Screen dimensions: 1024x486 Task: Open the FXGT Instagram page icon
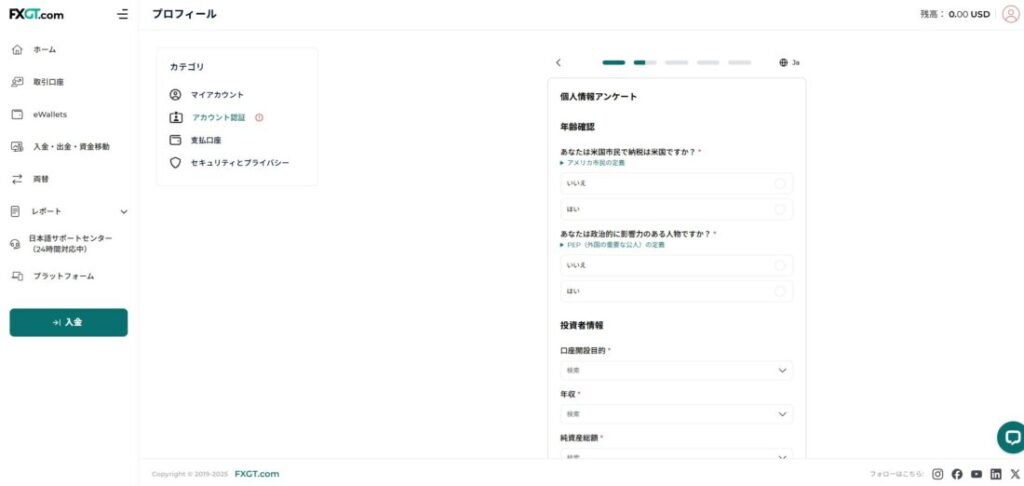coord(938,474)
